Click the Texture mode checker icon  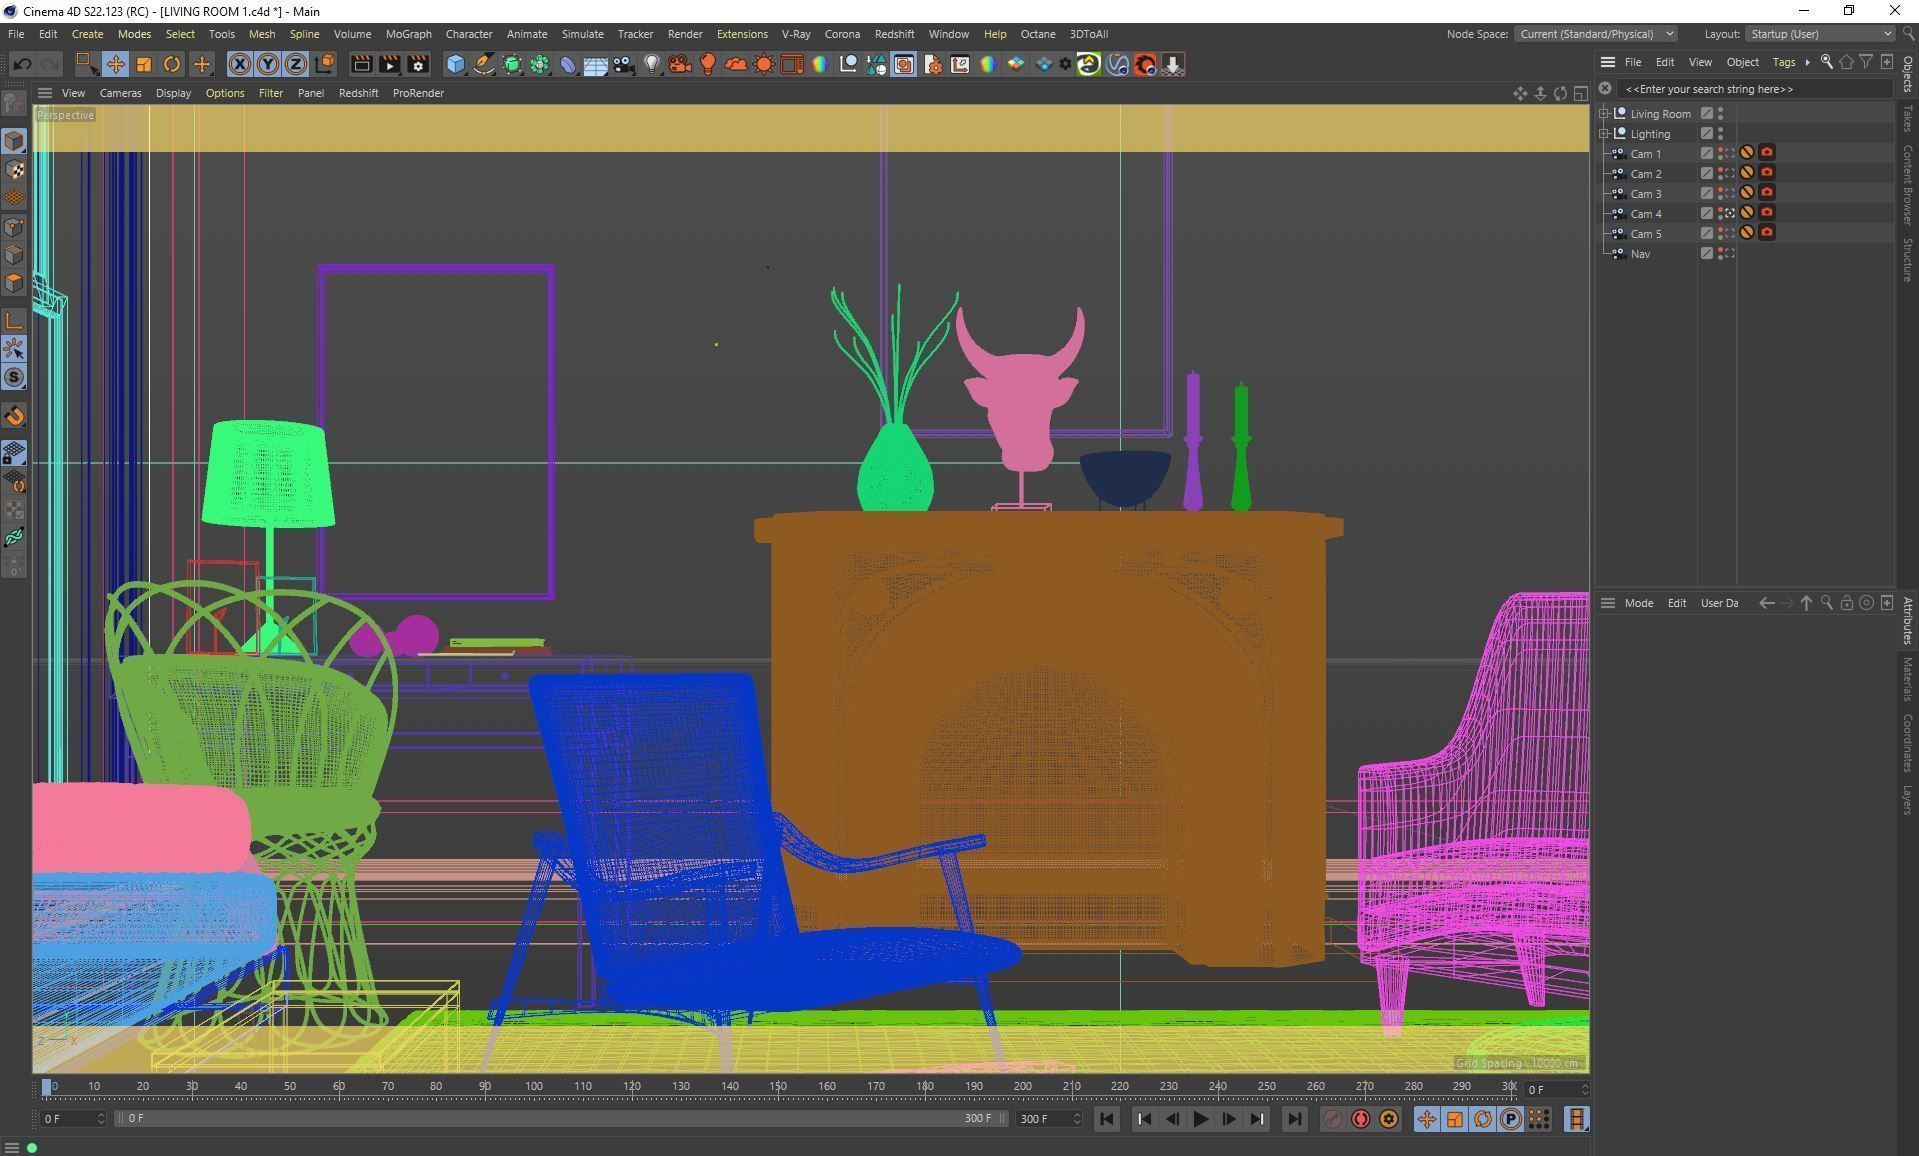point(14,170)
